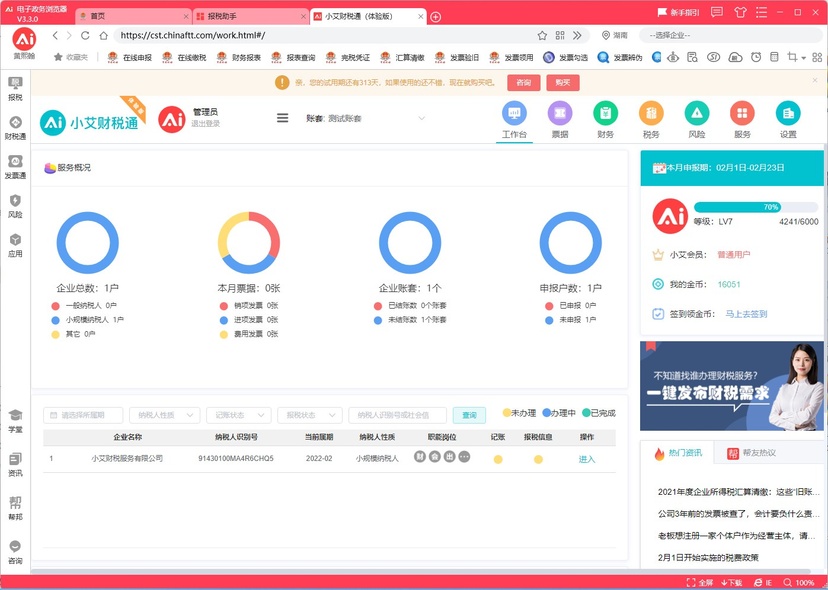
Task: Open the 票据 module icon
Action: (x=560, y=114)
